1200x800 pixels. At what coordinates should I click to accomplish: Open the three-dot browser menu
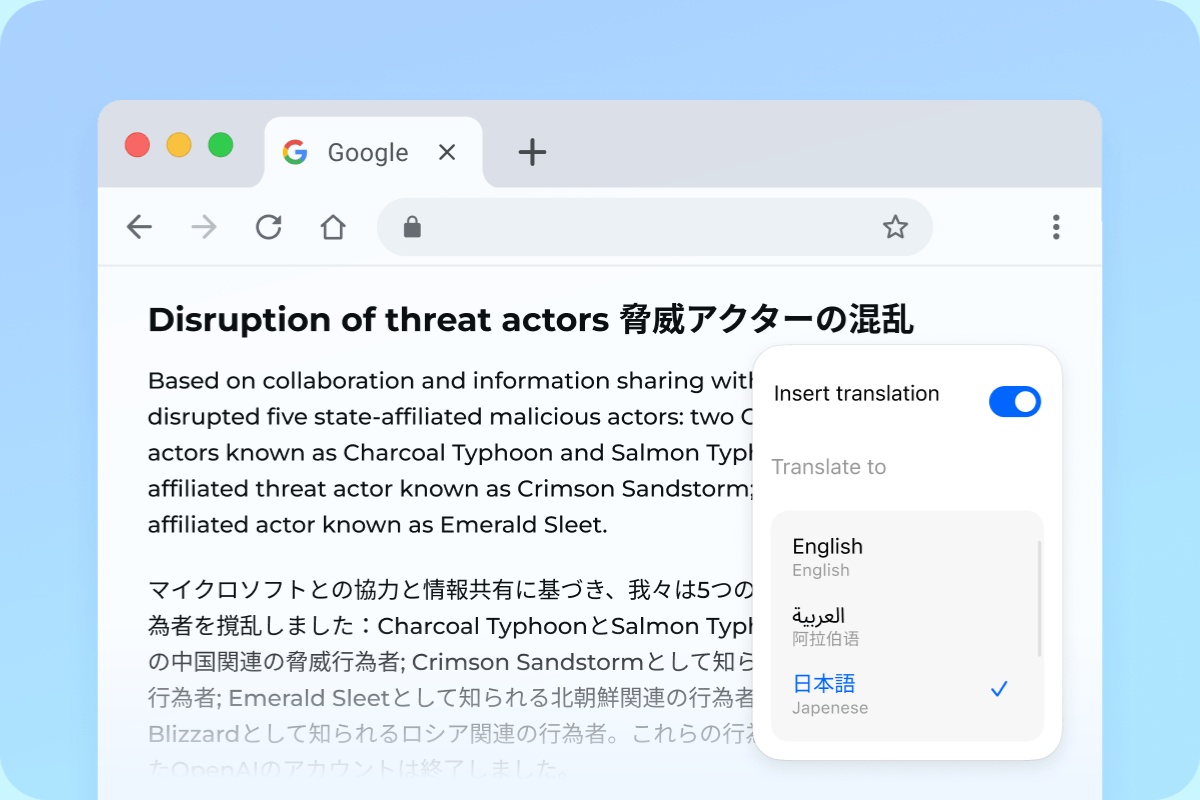(1056, 227)
